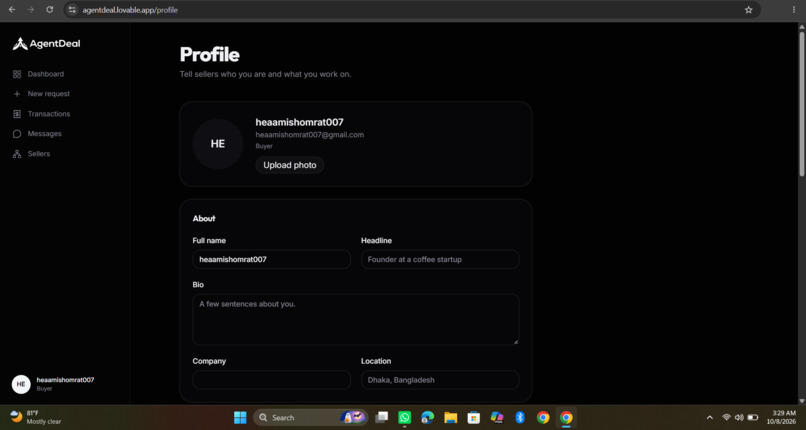Click the Headline input field
This screenshot has height=430, width=806.
point(440,259)
